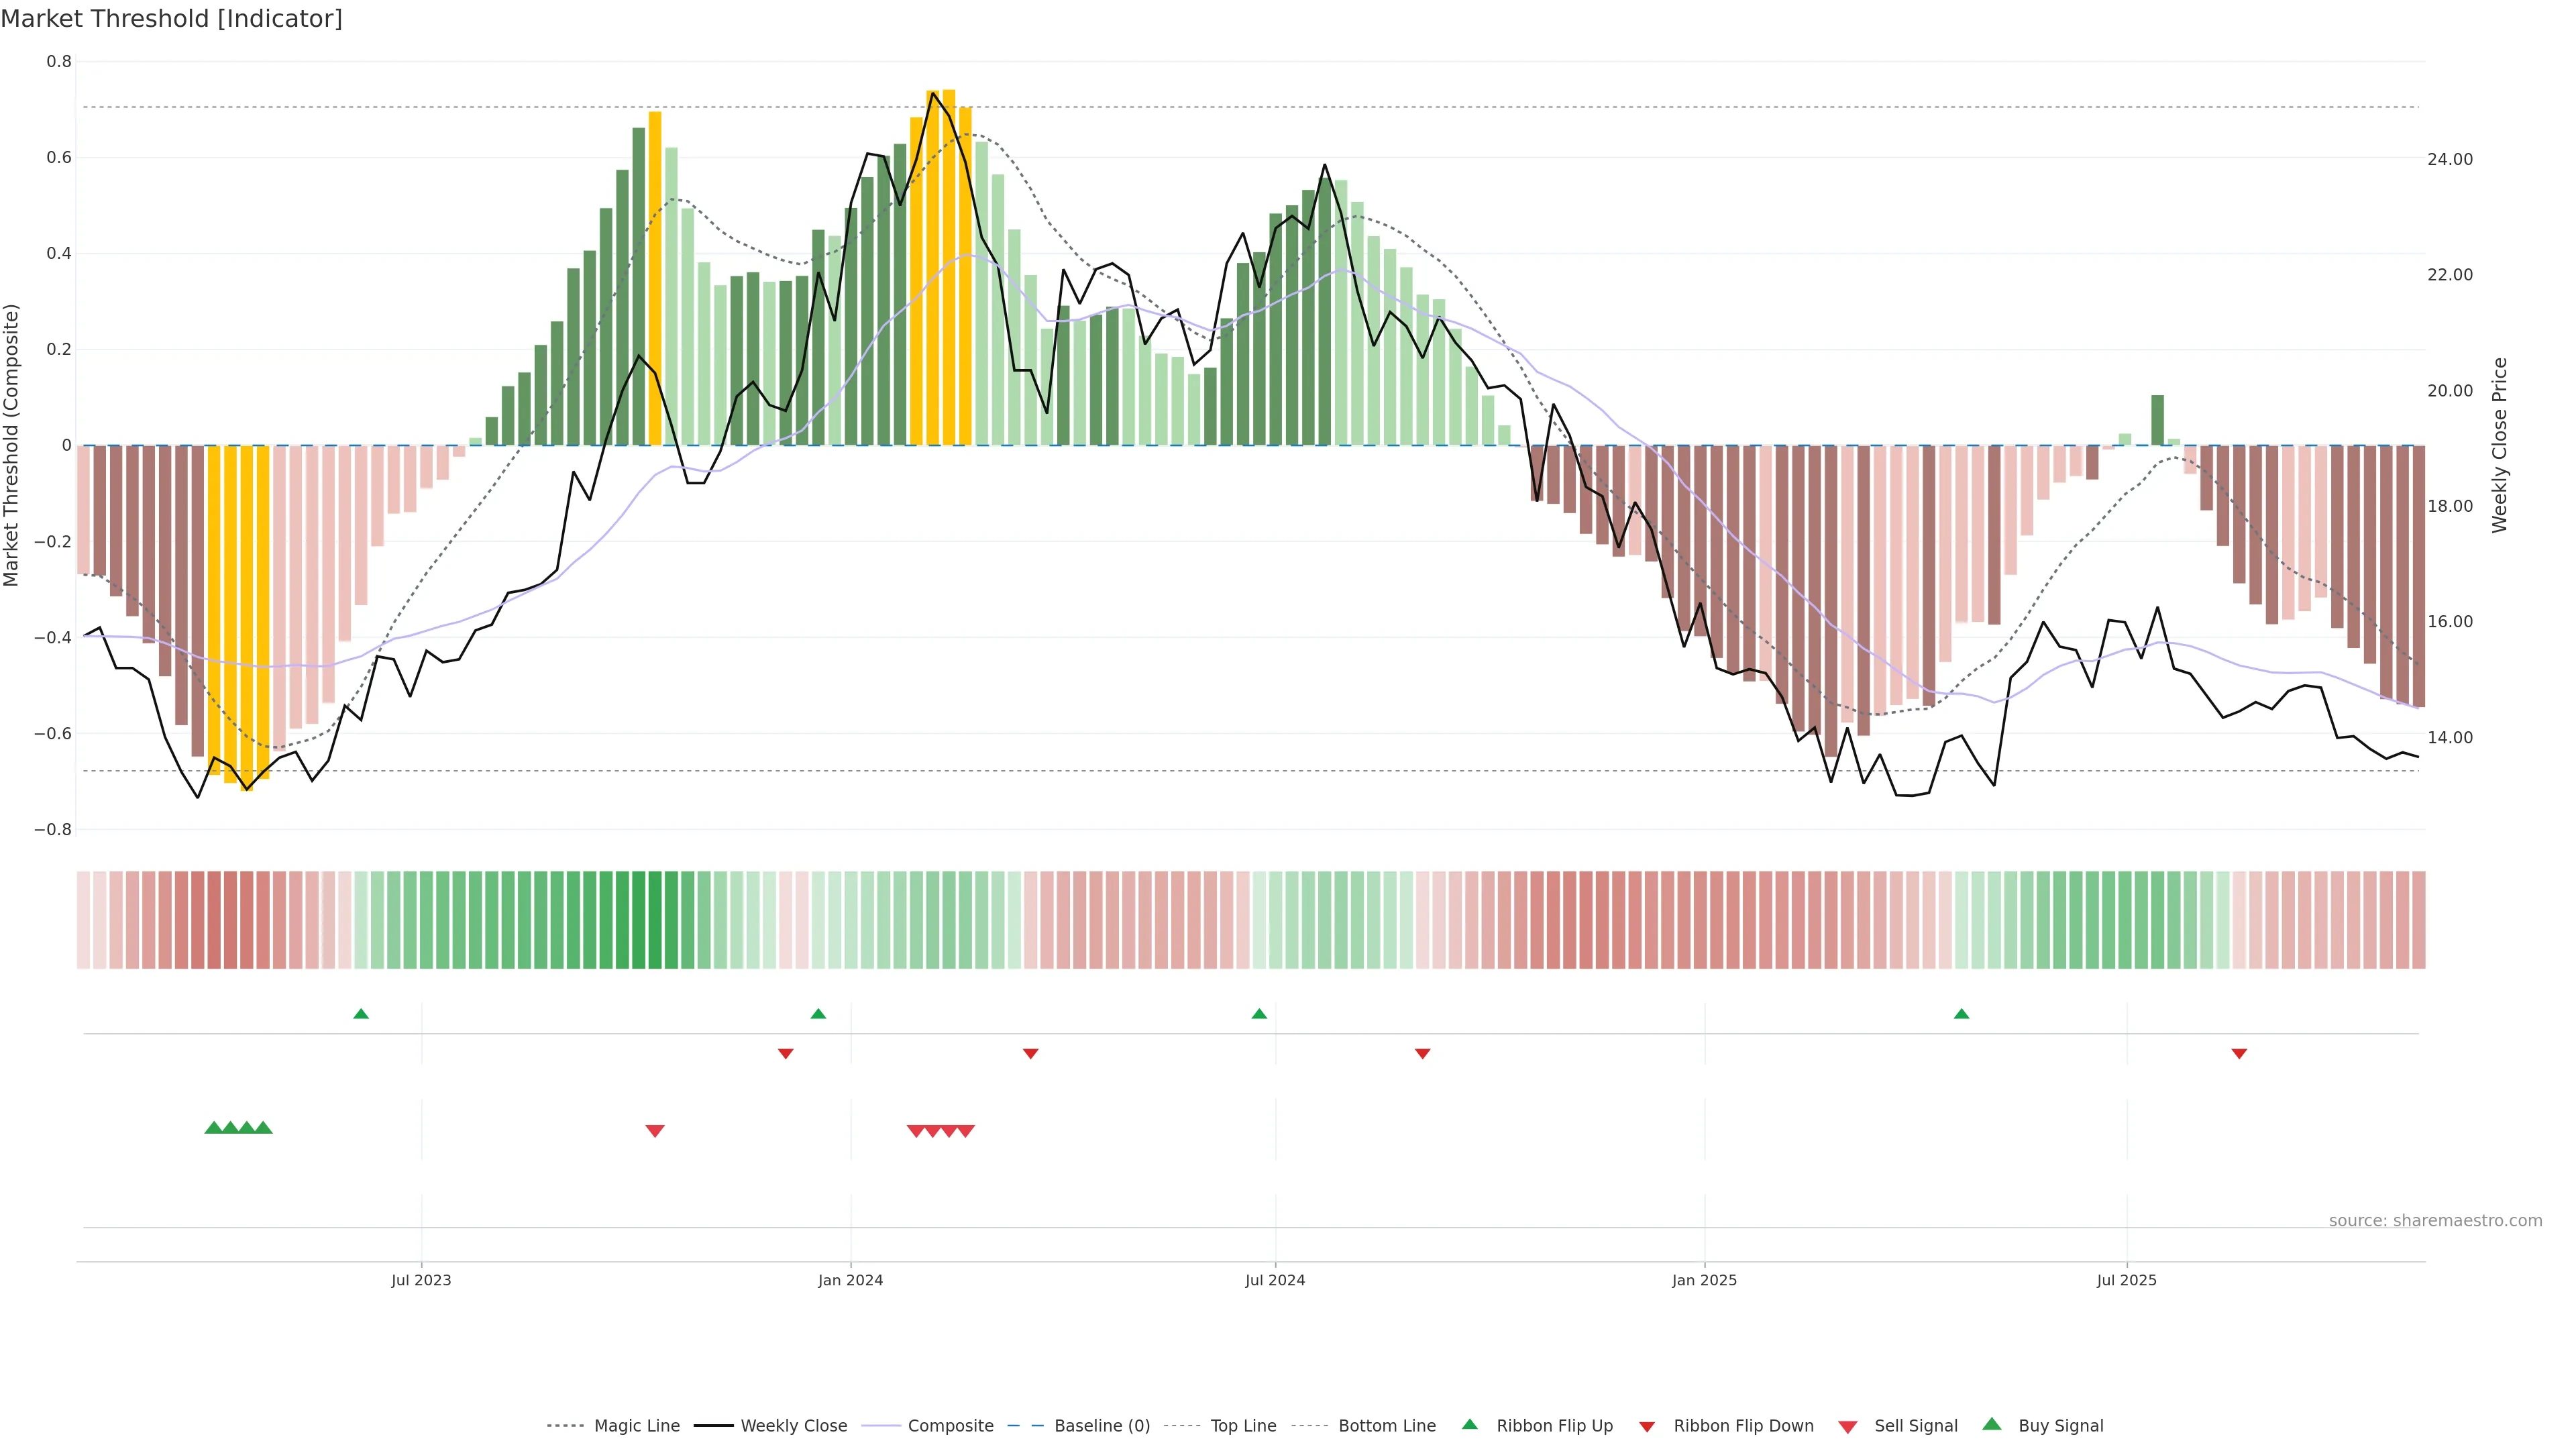Screen dimensions: 2576x1449
Task: Click the Sell Signal legend marker
Action: (1848, 1427)
